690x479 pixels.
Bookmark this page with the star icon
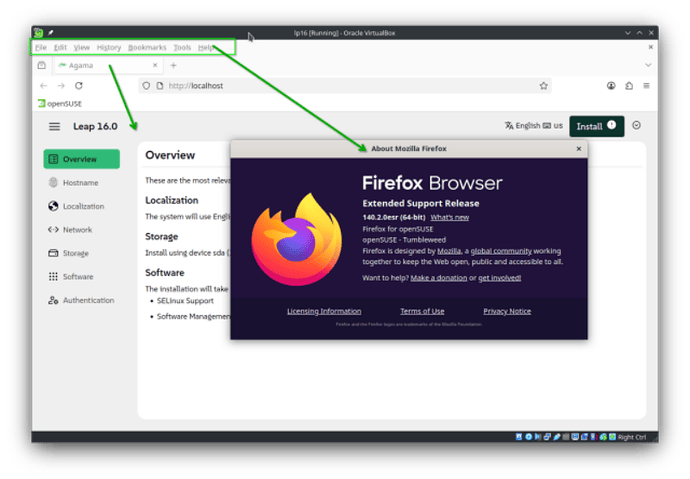pyautogui.click(x=543, y=86)
